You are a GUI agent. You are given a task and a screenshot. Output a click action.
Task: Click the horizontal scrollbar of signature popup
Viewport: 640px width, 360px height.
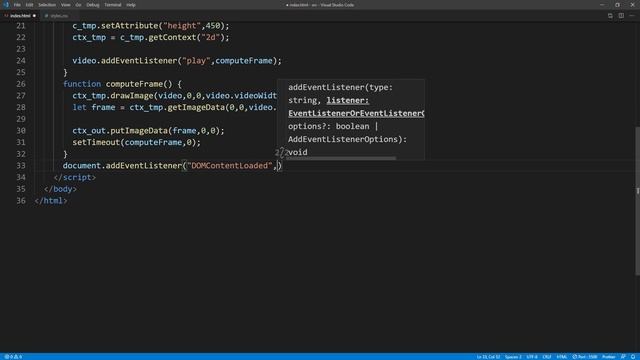341,158
